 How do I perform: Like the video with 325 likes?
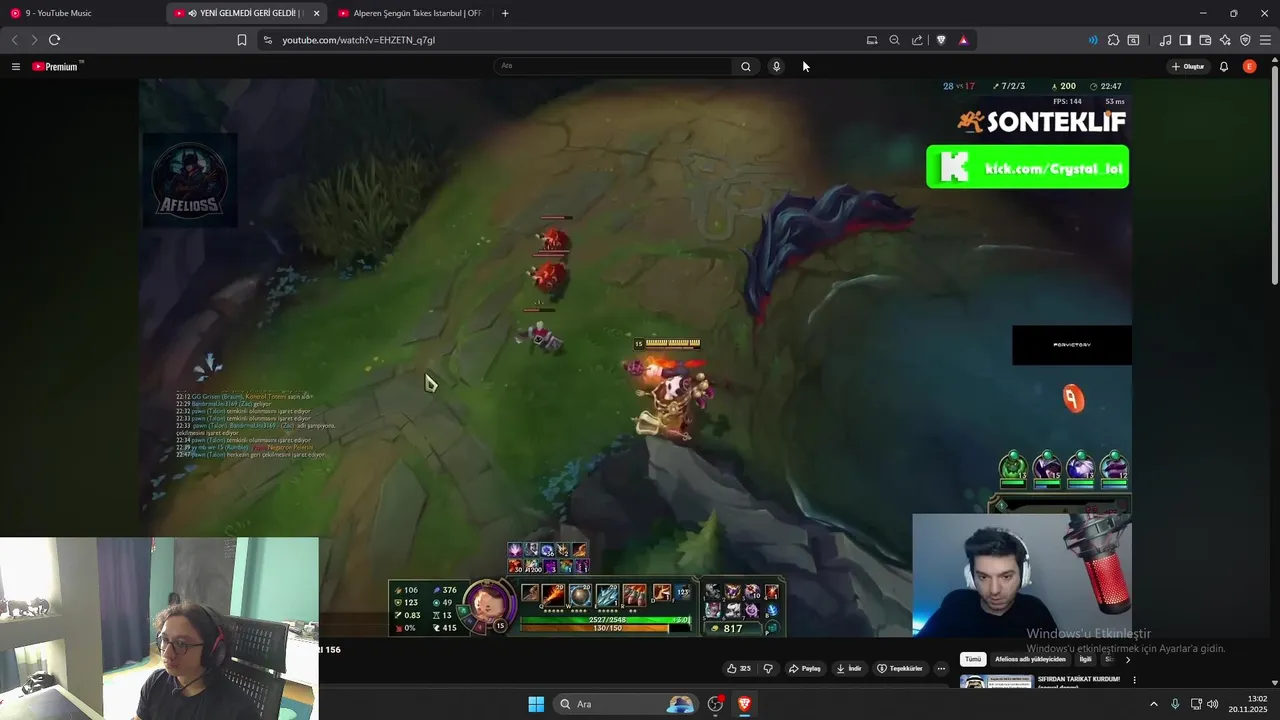[x=740, y=668]
